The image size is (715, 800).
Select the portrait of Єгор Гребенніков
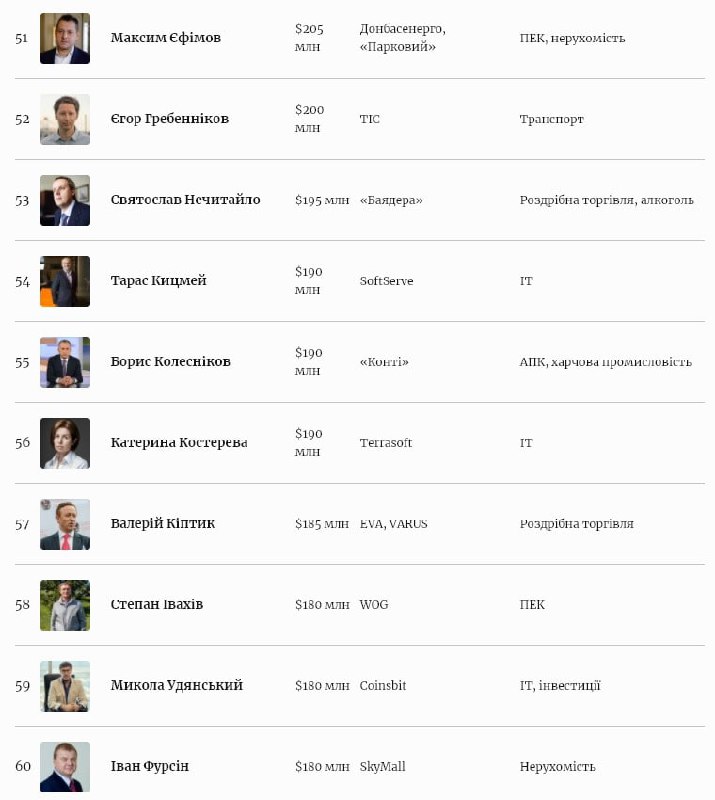(x=65, y=119)
